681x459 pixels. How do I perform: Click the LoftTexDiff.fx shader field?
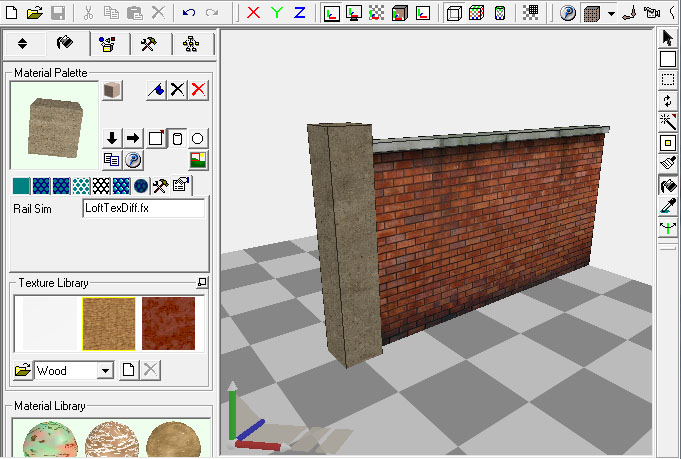[x=143, y=208]
